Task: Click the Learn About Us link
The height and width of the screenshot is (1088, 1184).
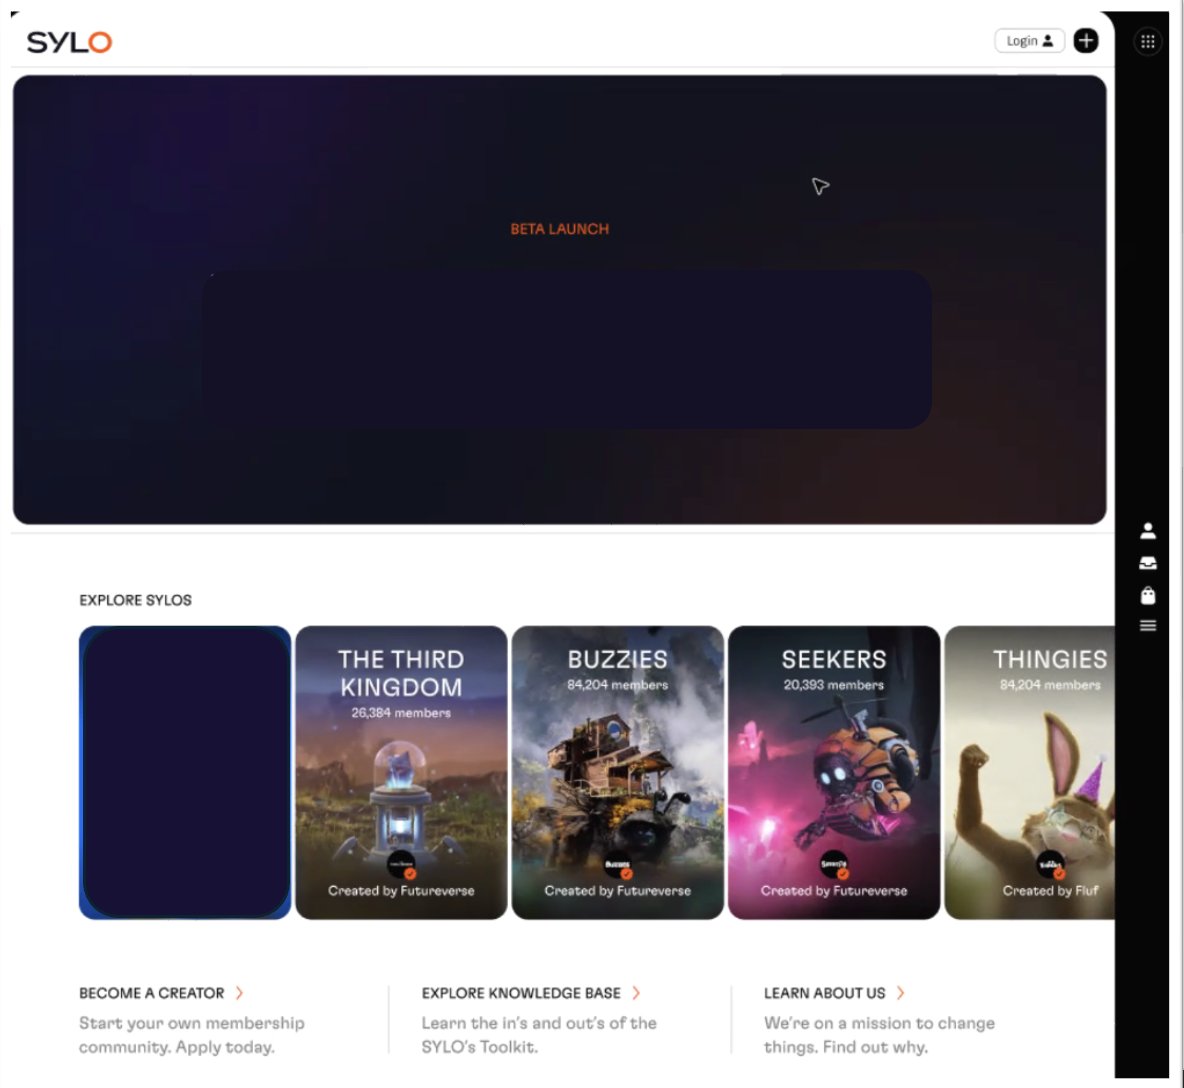Action: [825, 993]
